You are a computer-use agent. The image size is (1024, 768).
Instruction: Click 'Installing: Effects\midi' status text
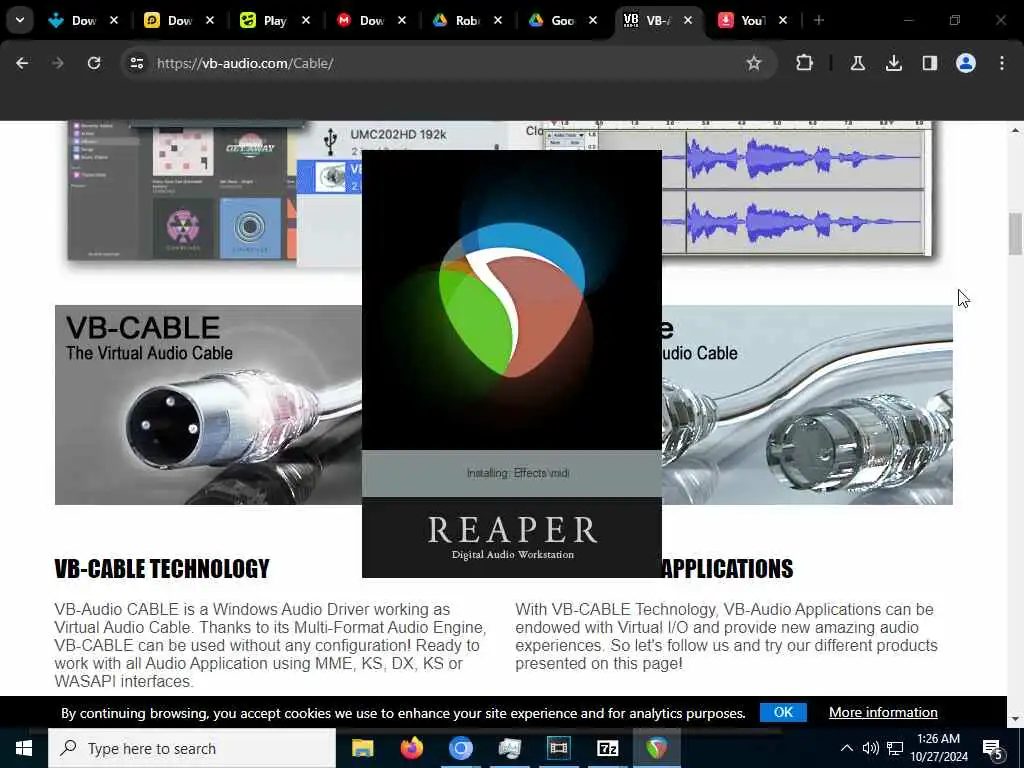click(518, 473)
